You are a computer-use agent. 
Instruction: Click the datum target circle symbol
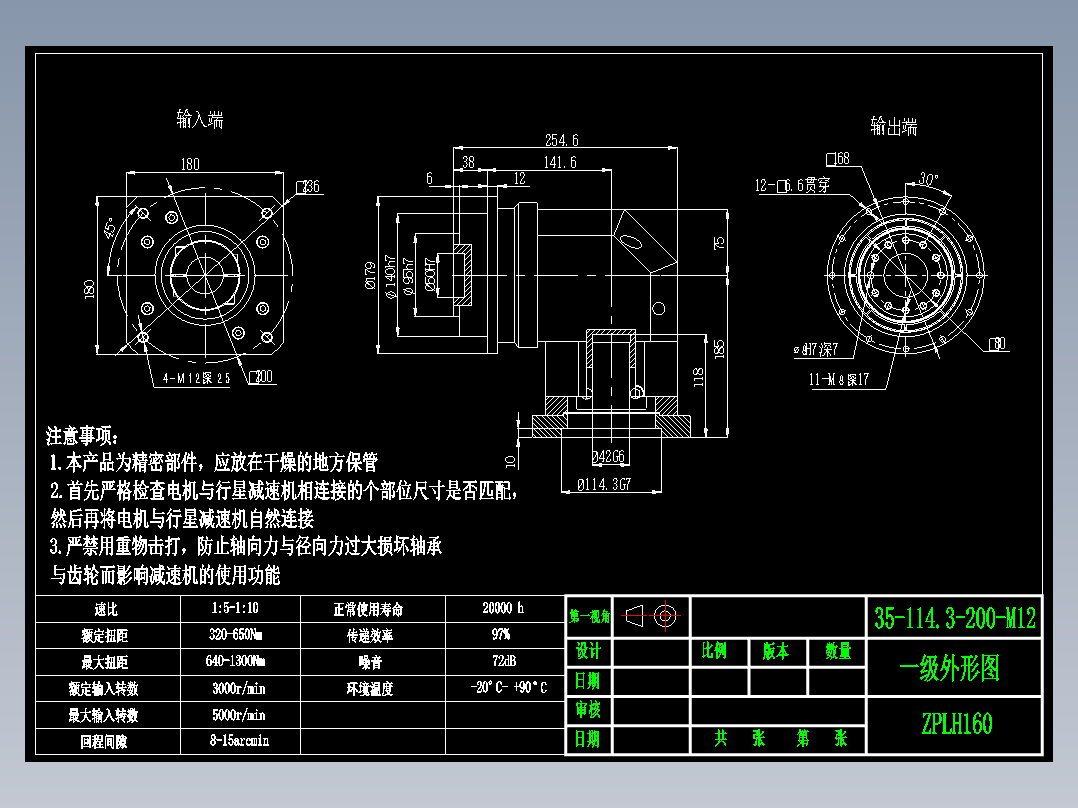click(664, 614)
